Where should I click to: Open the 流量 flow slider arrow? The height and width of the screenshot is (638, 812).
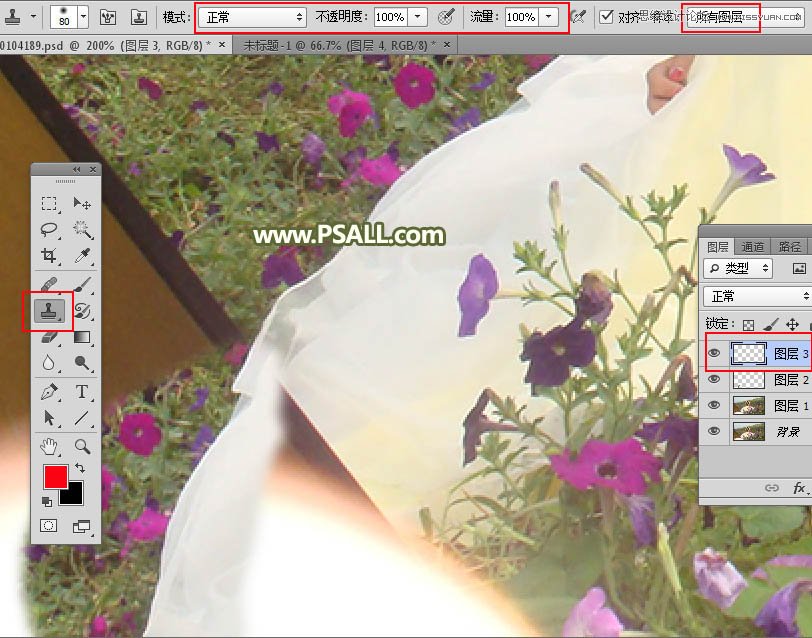pyautogui.click(x=548, y=17)
